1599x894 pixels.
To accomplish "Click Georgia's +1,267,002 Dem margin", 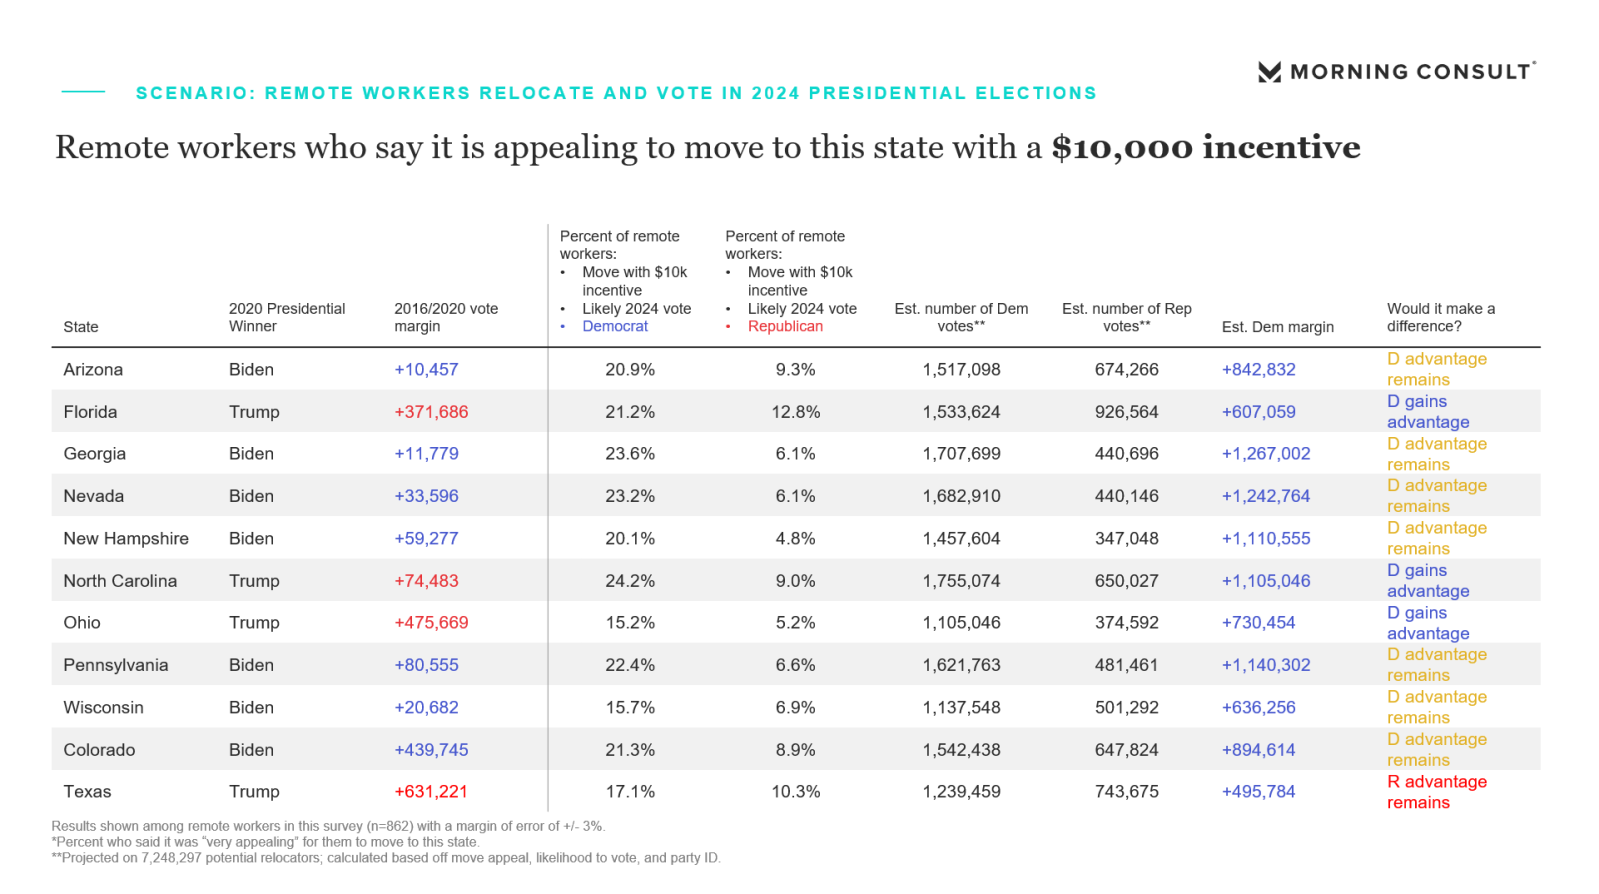I will [1265, 454].
